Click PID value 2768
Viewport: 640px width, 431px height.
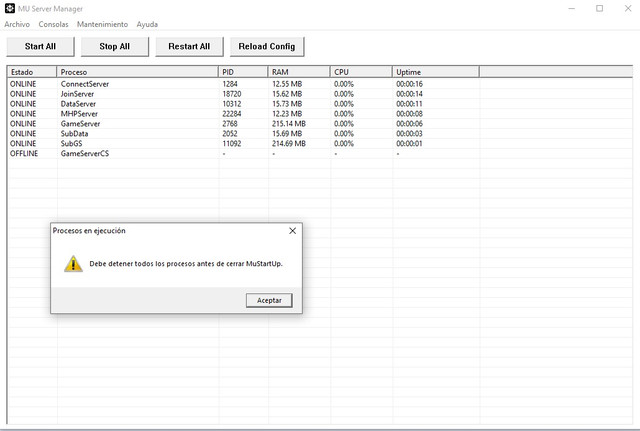(230, 124)
